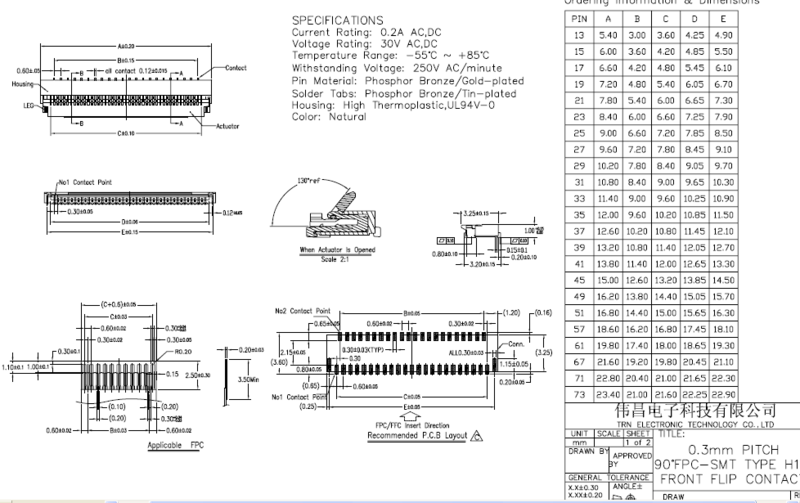Click the Applicable FPC drawing caption

tap(176, 445)
